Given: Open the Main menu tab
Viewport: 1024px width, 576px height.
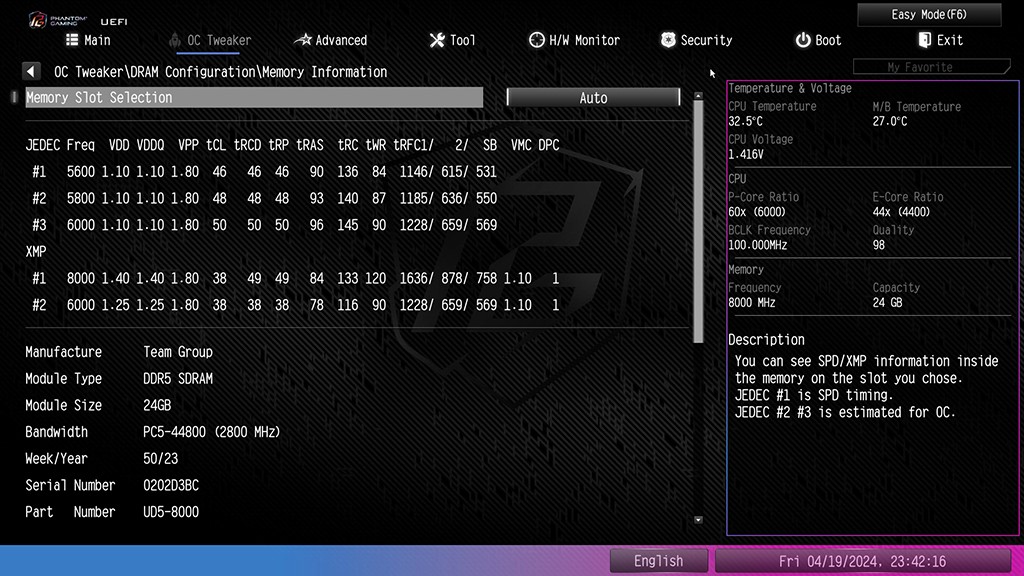Looking at the screenshot, I should (88, 40).
